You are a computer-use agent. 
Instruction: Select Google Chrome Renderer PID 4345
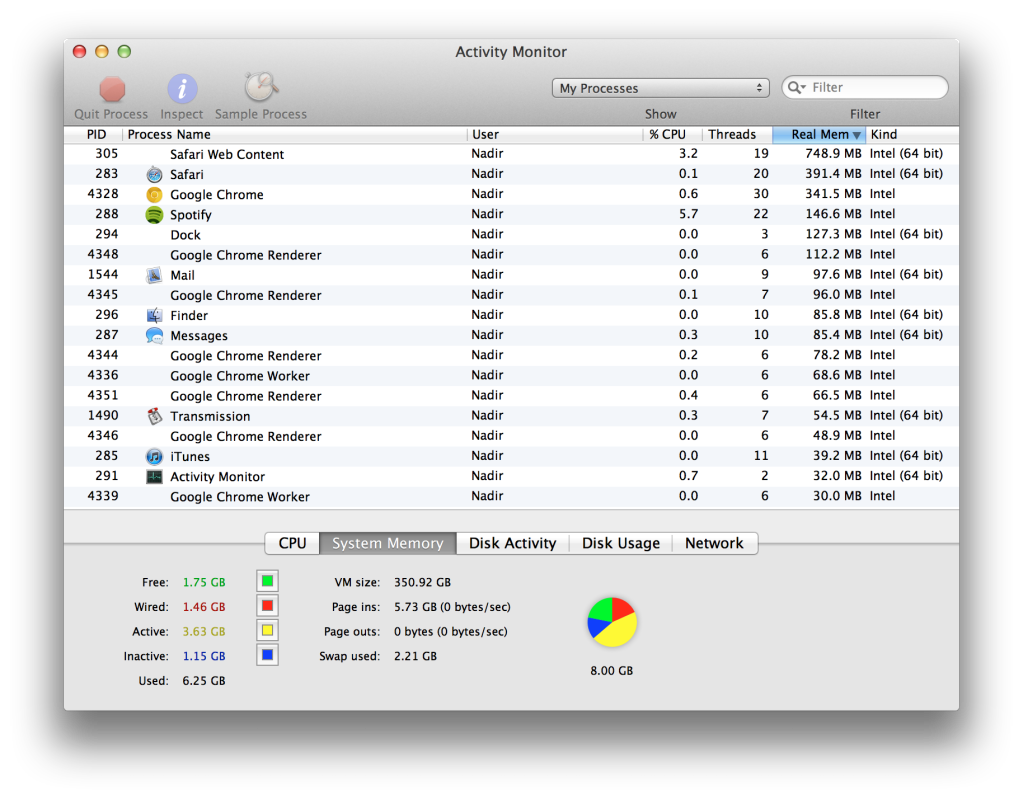tap(512, 295)
